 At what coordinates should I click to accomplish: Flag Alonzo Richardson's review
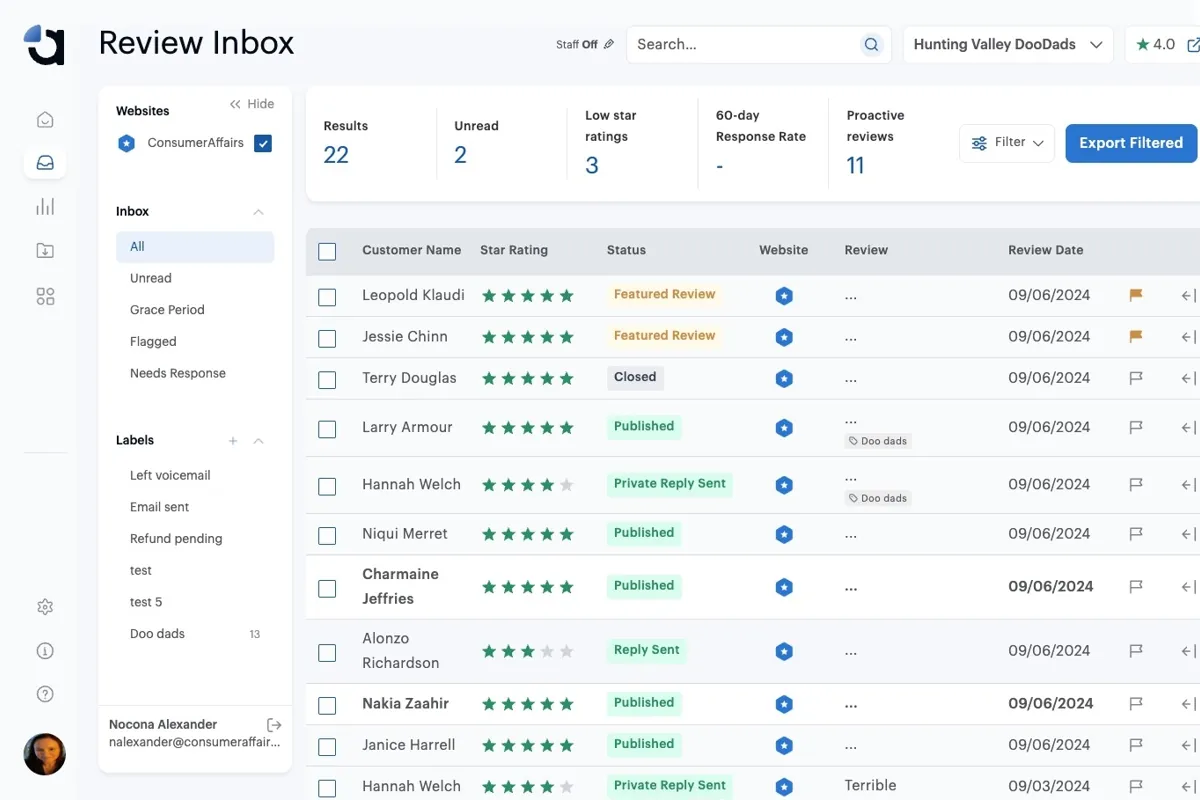coord(1136,651)
